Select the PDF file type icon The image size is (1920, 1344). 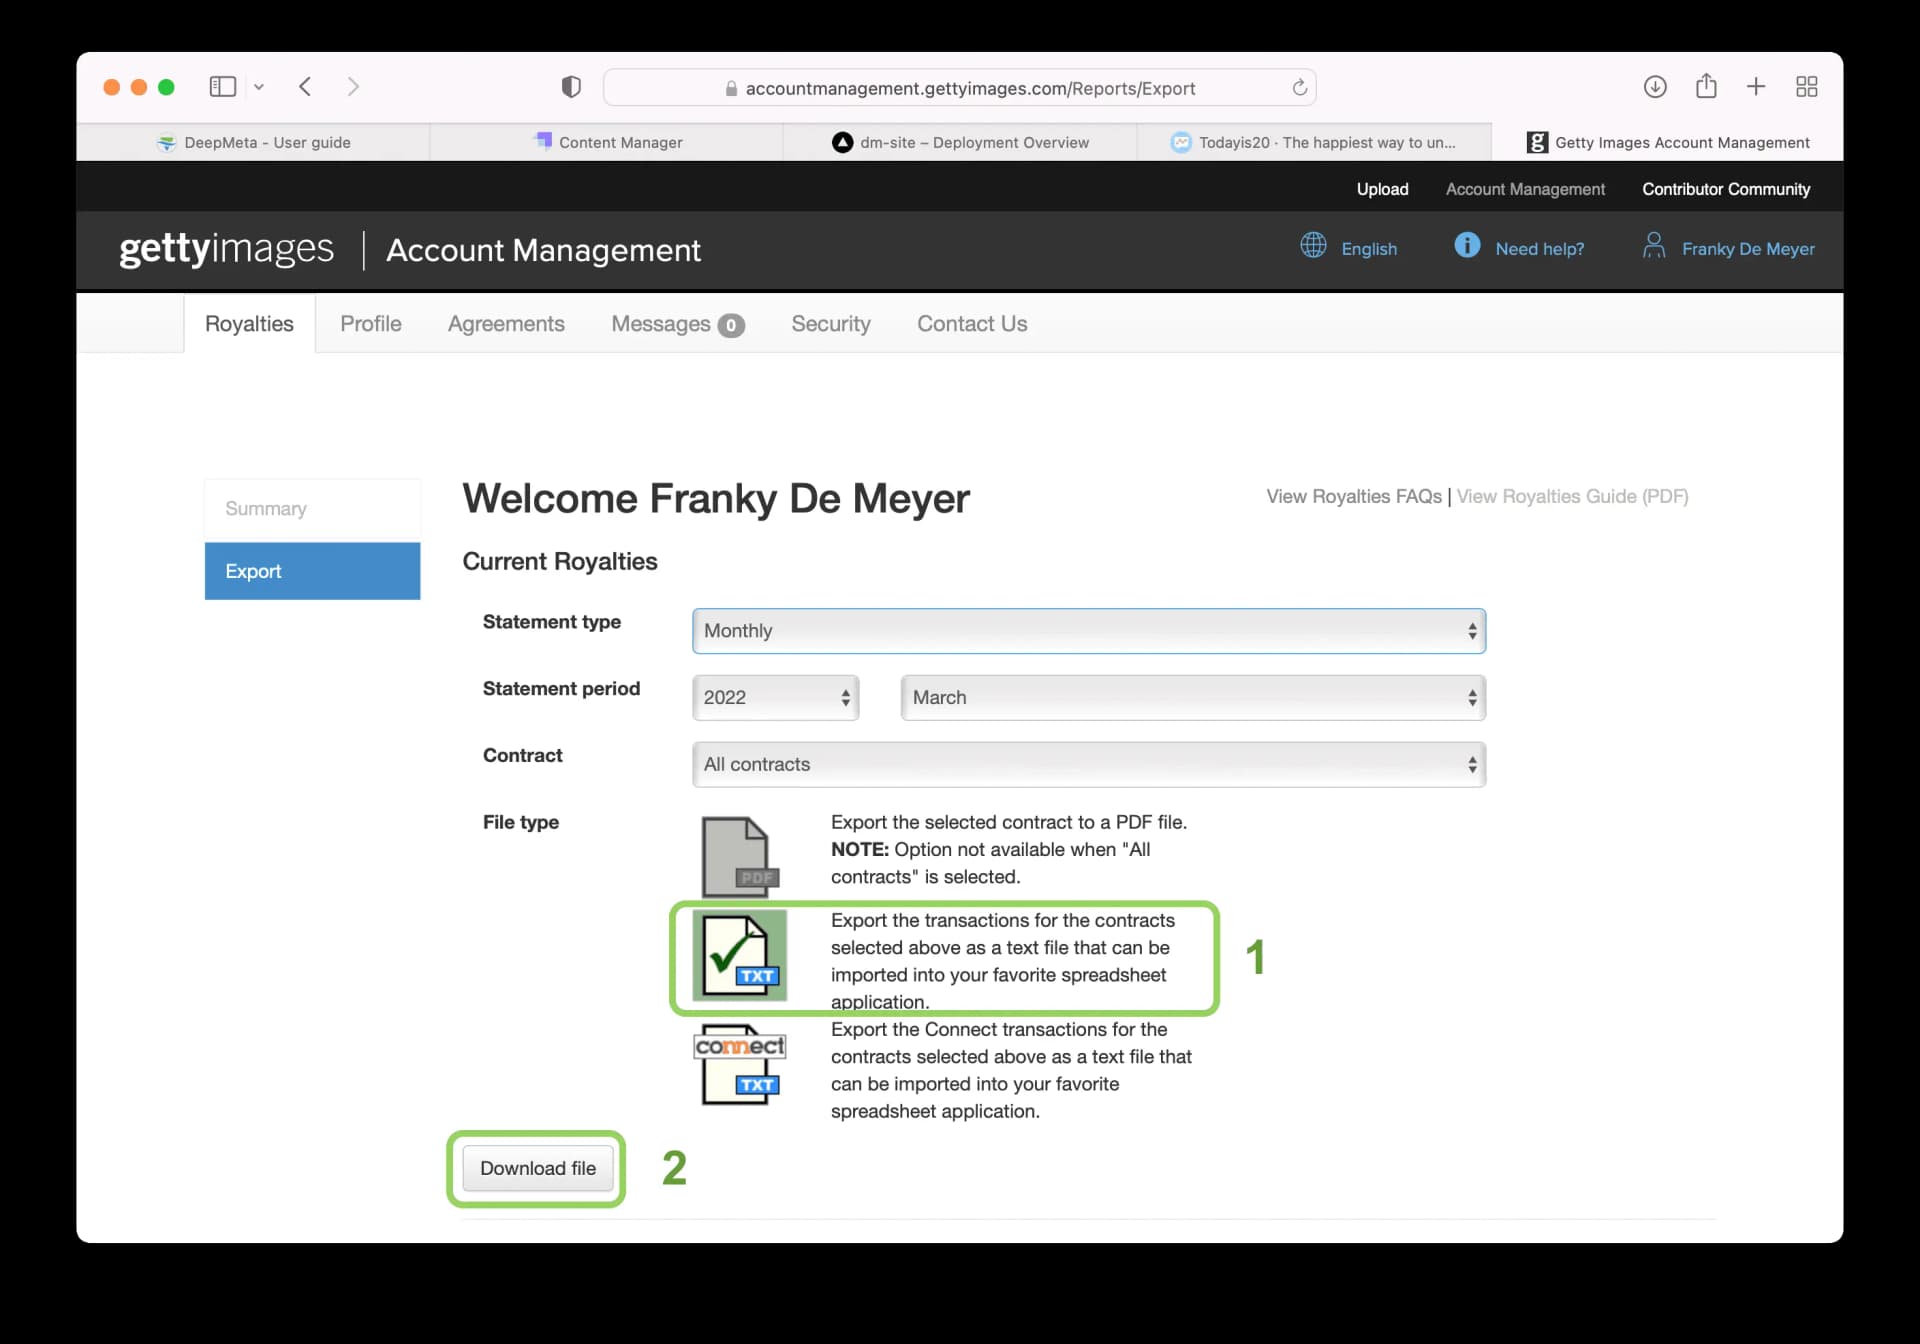point(739,856)
